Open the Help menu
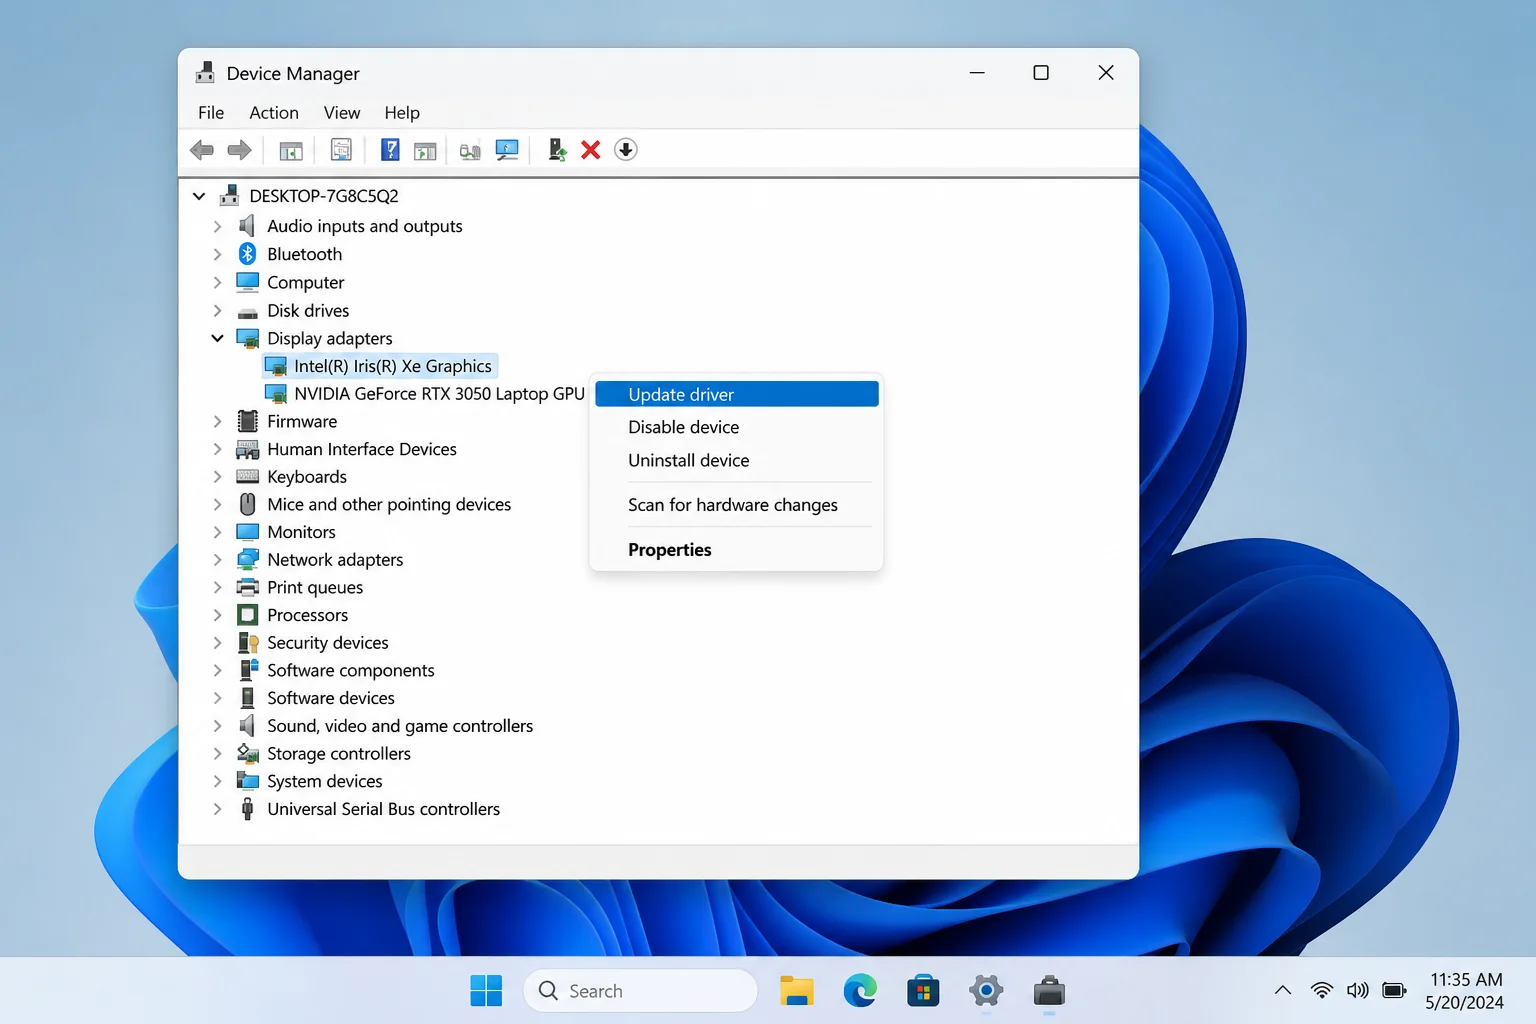Image resolution: width=1536 pixels, height=1024 pixels. point(402,113)
